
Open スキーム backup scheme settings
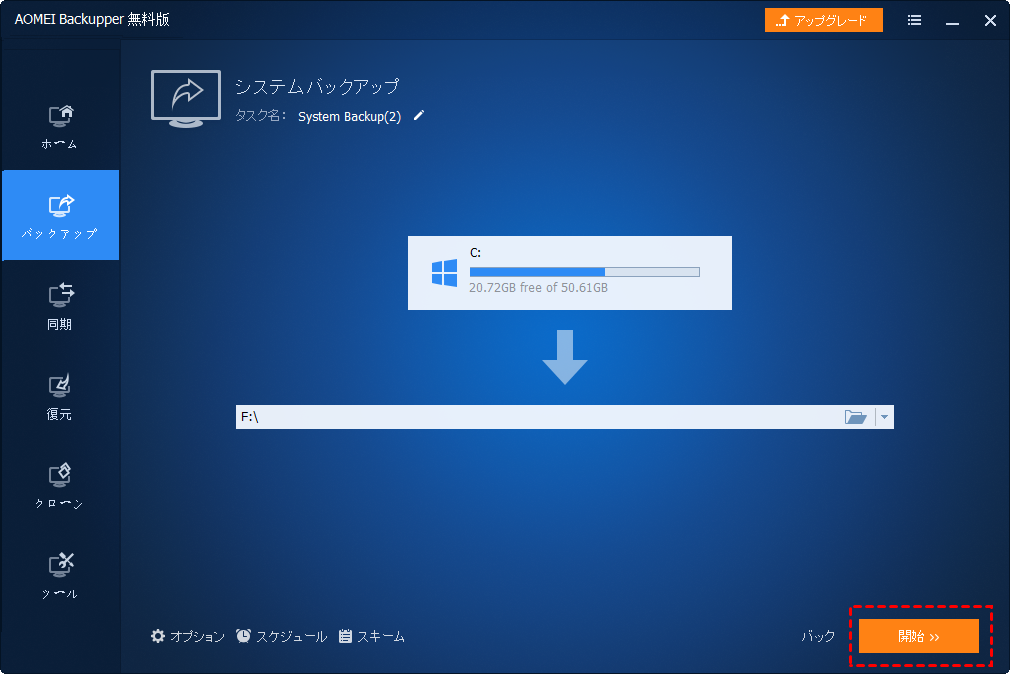372,637
